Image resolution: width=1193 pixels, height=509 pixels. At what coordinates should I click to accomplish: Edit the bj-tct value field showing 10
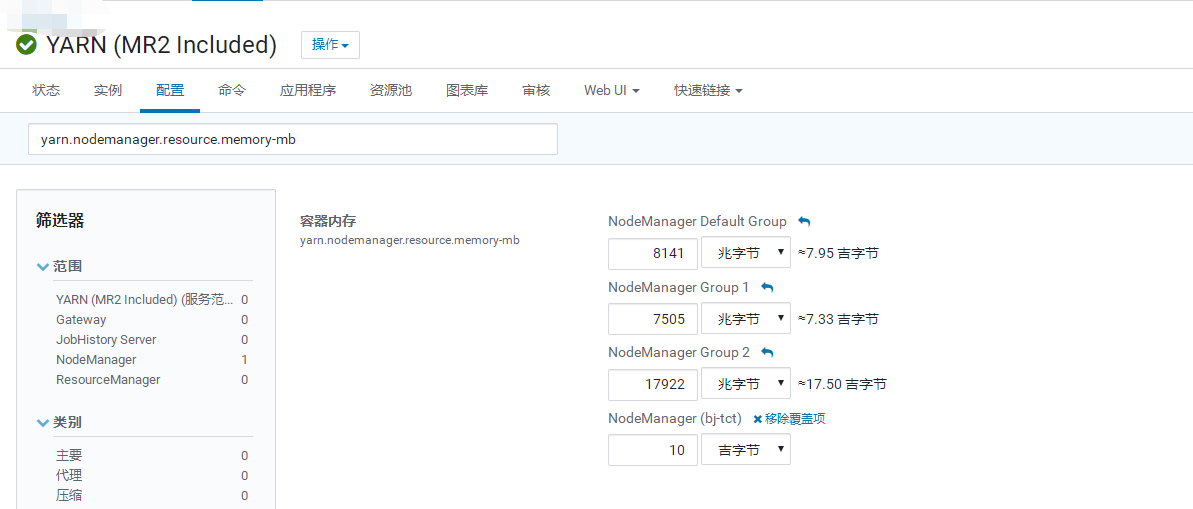653,450
